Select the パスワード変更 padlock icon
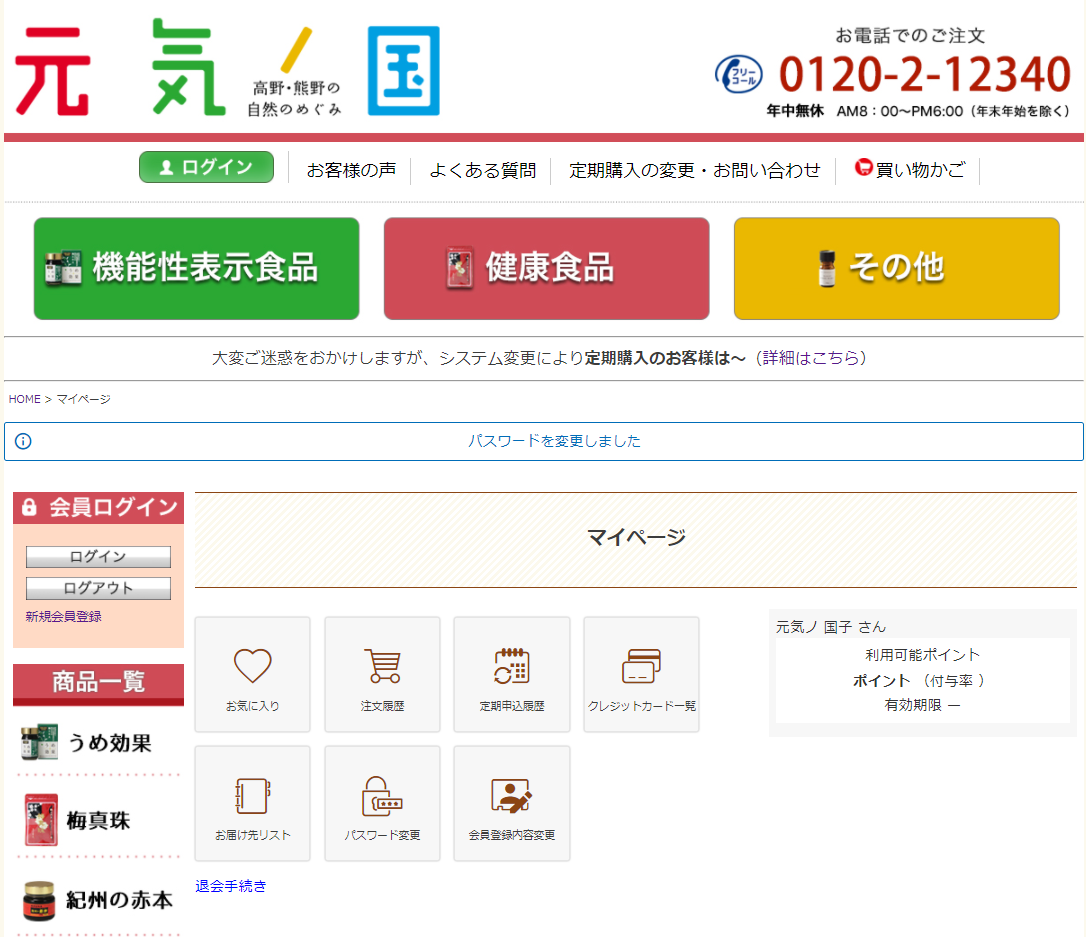The image size is (1086, 937). click(382, 803)
